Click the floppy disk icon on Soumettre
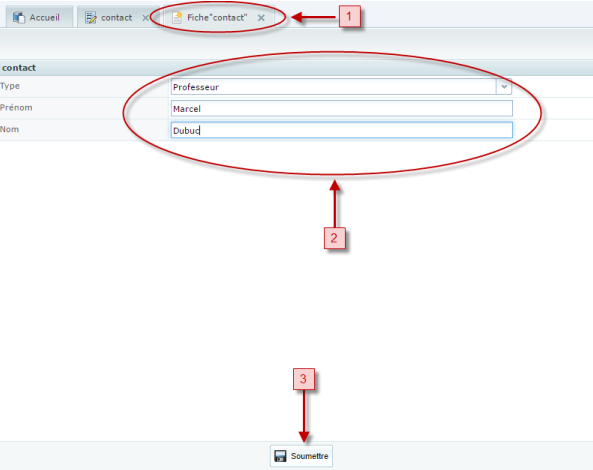The width and height of the screenshot is (593, 470). [x=280, y=456]
